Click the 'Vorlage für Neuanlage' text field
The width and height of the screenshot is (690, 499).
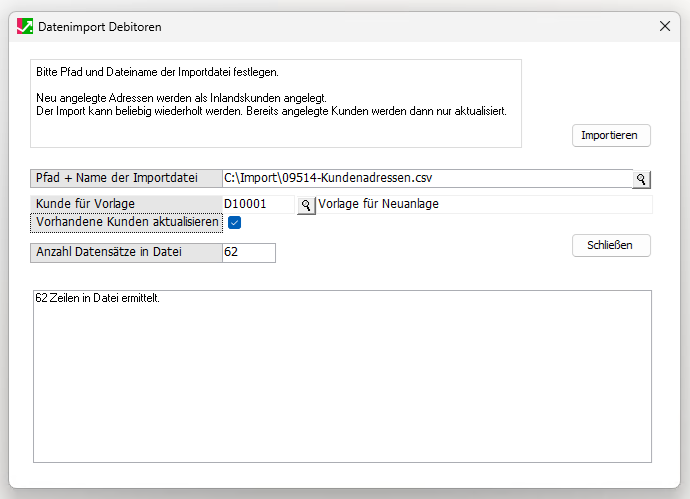[x=484, y=204]
